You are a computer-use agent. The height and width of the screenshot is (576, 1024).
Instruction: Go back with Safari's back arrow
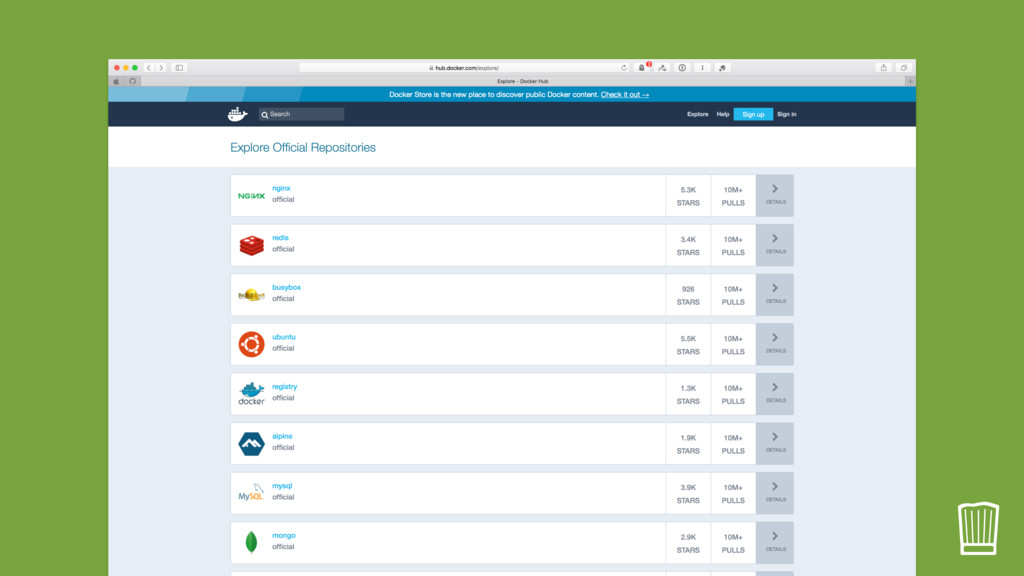pyautogui.click(x=149, y=68)
